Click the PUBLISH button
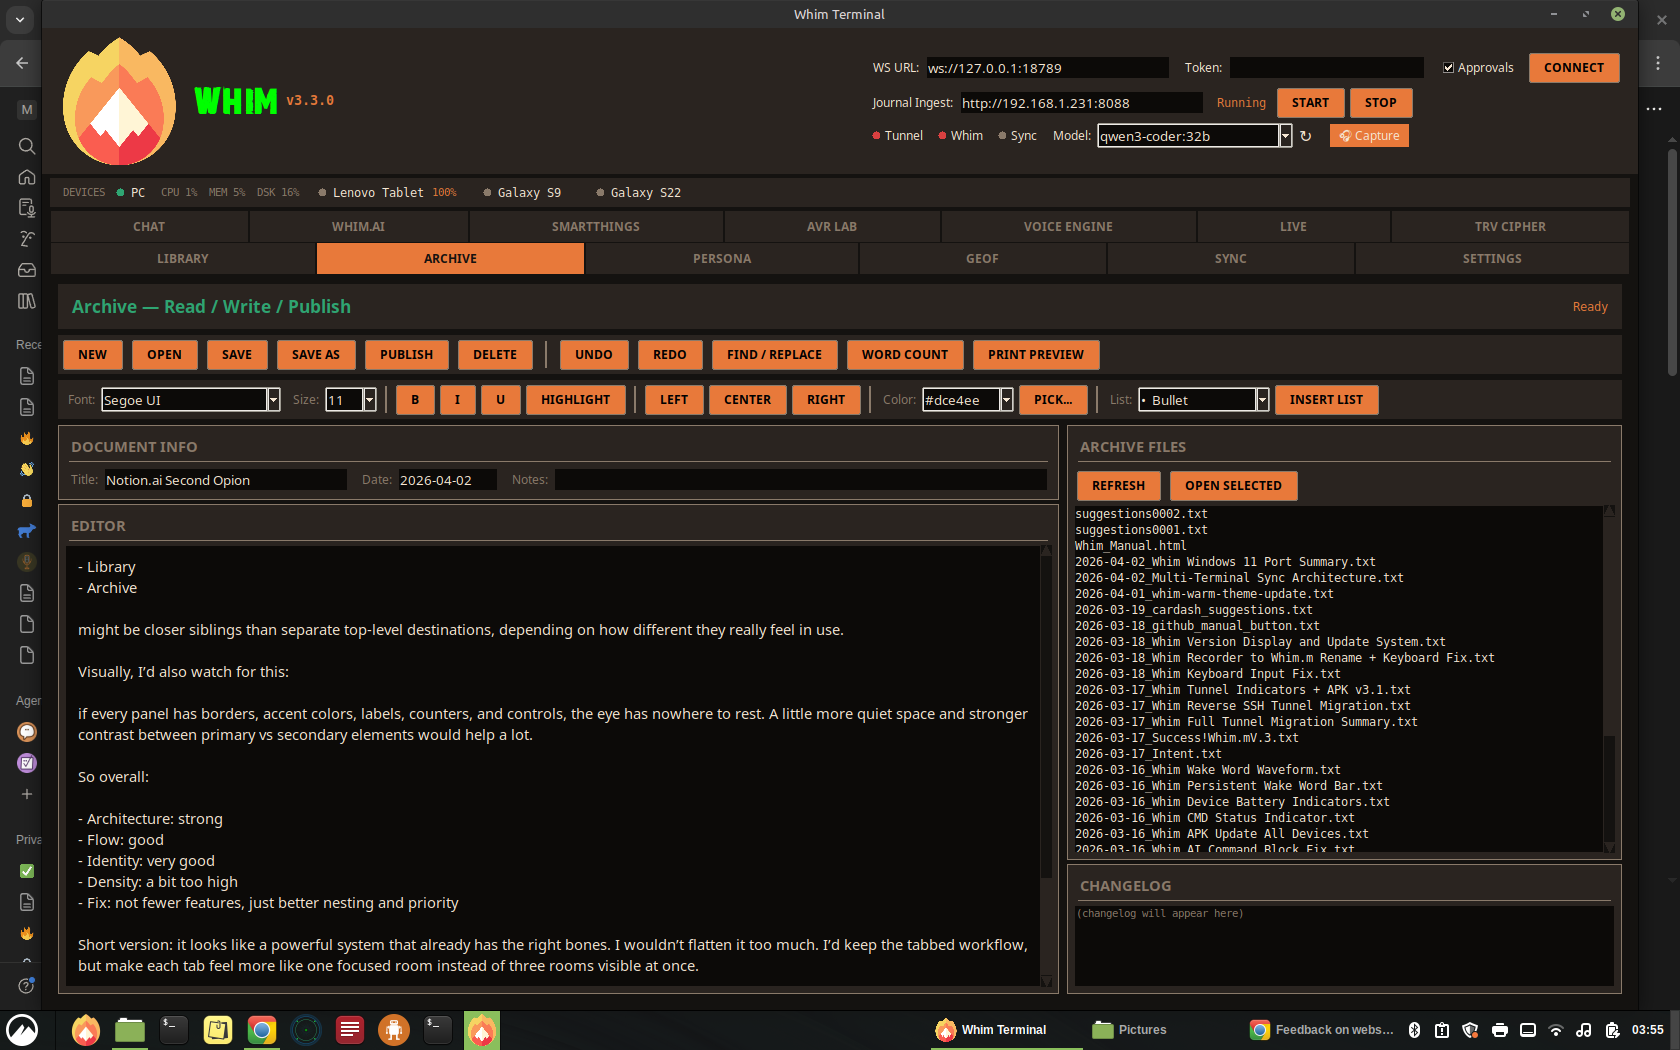 tap(406, 354)
